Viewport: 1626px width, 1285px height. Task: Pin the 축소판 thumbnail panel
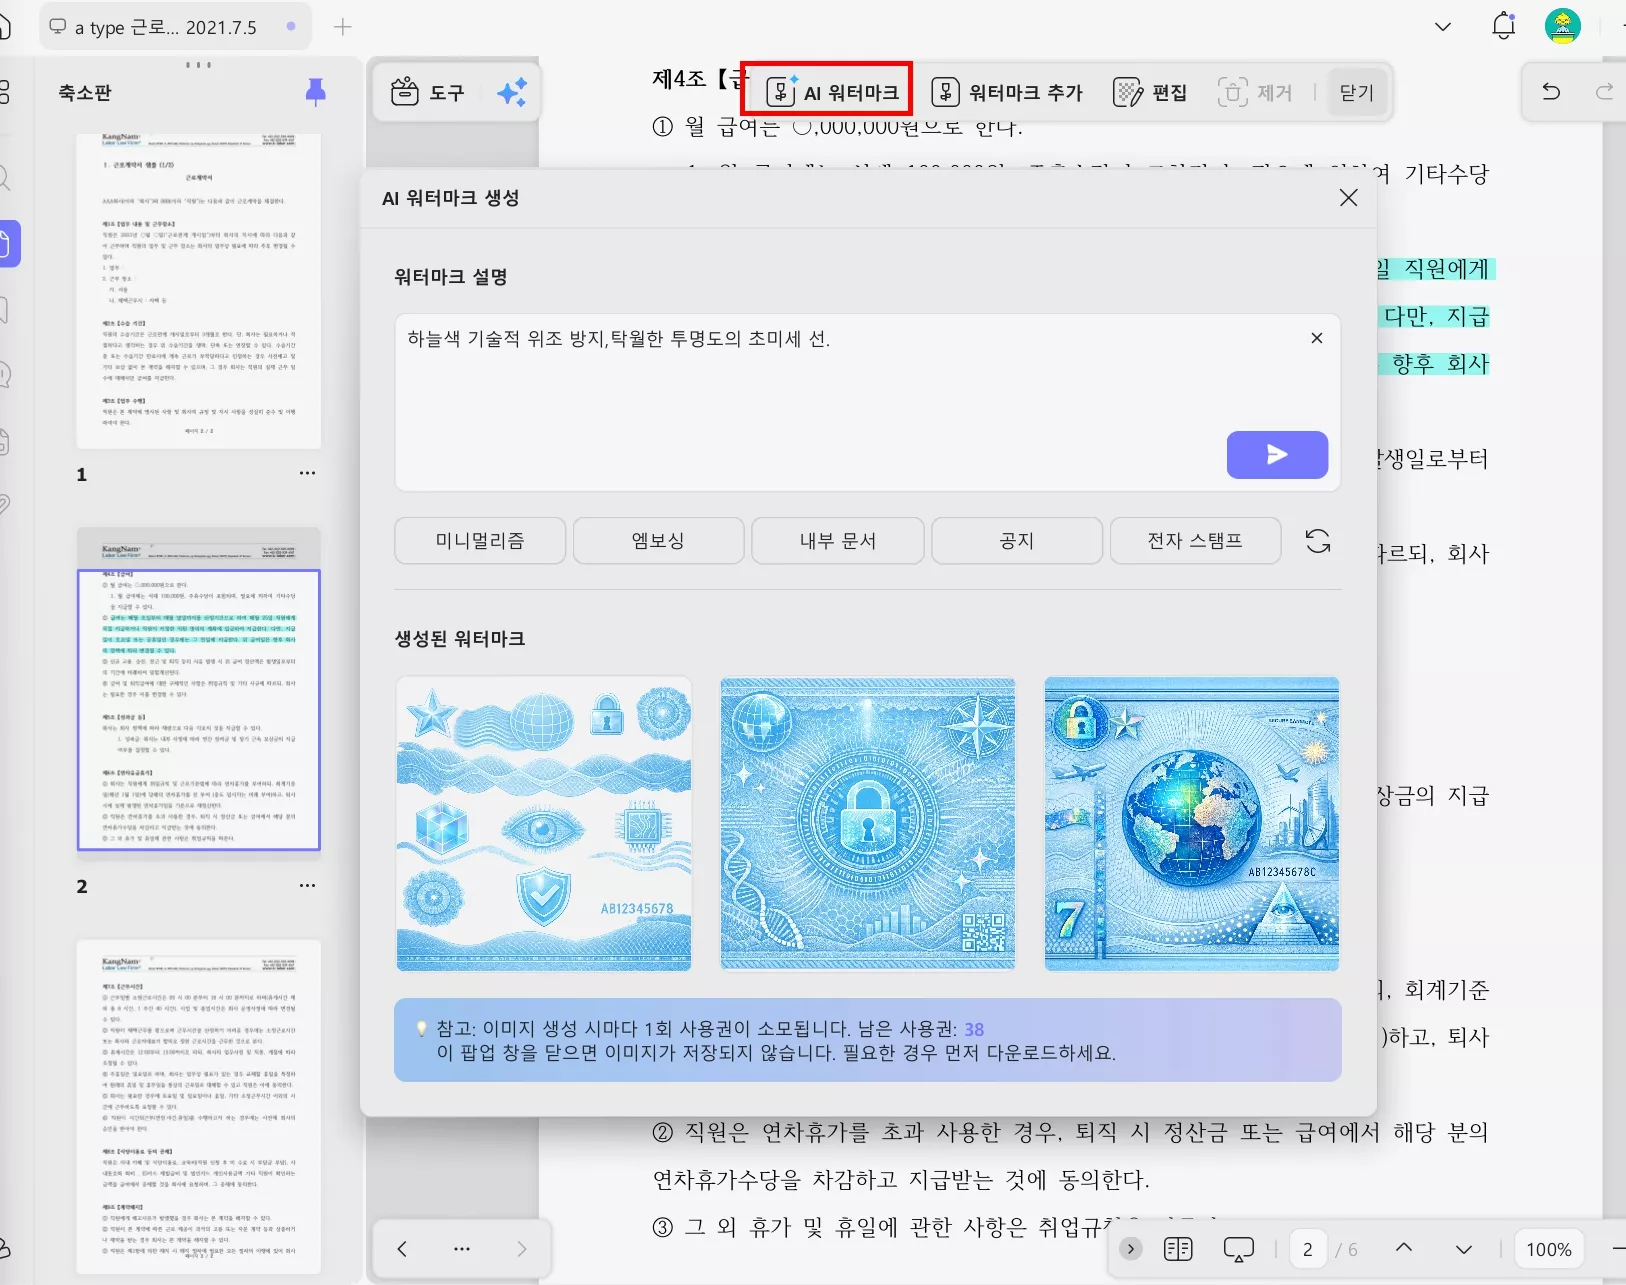(315, 91)
